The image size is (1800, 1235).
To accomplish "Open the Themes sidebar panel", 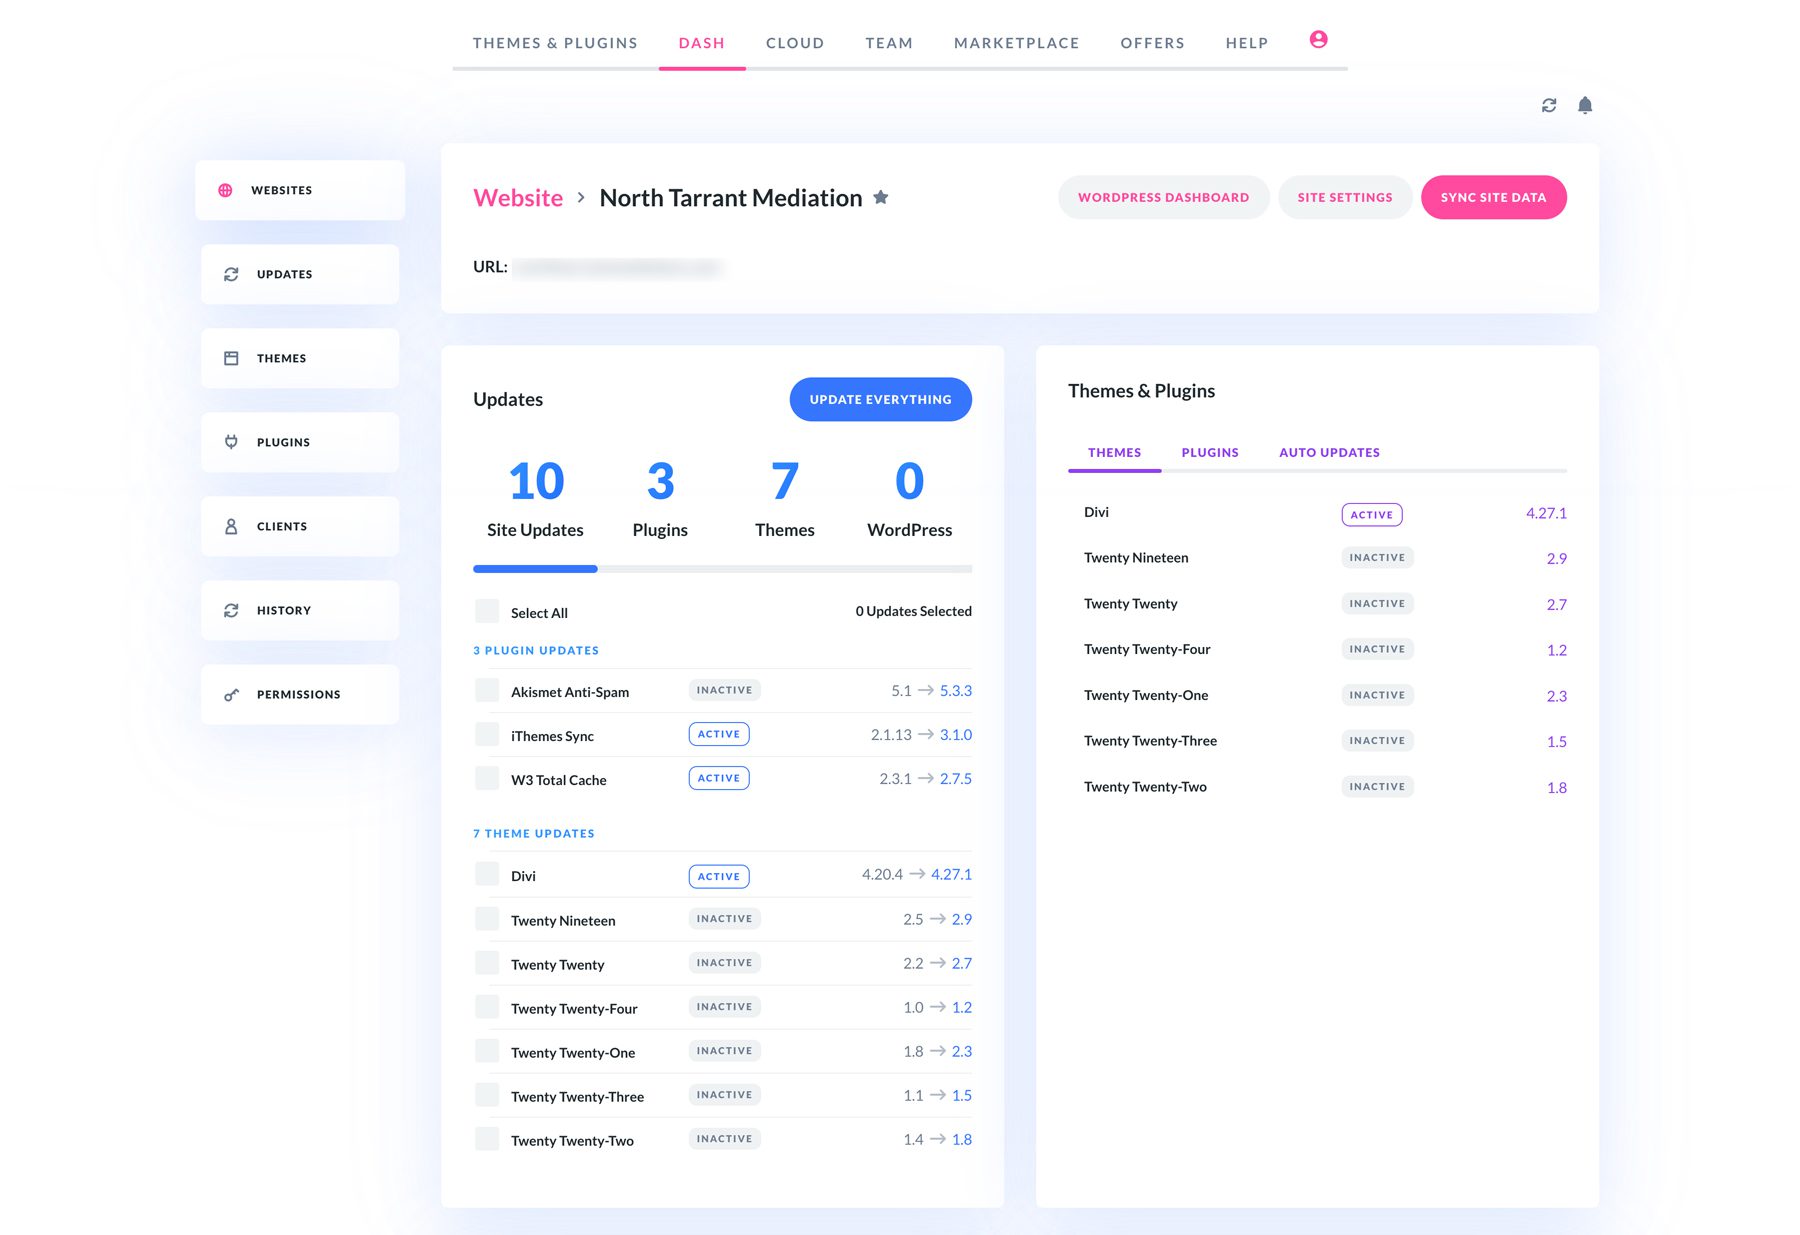I will [x=299, y=357].
